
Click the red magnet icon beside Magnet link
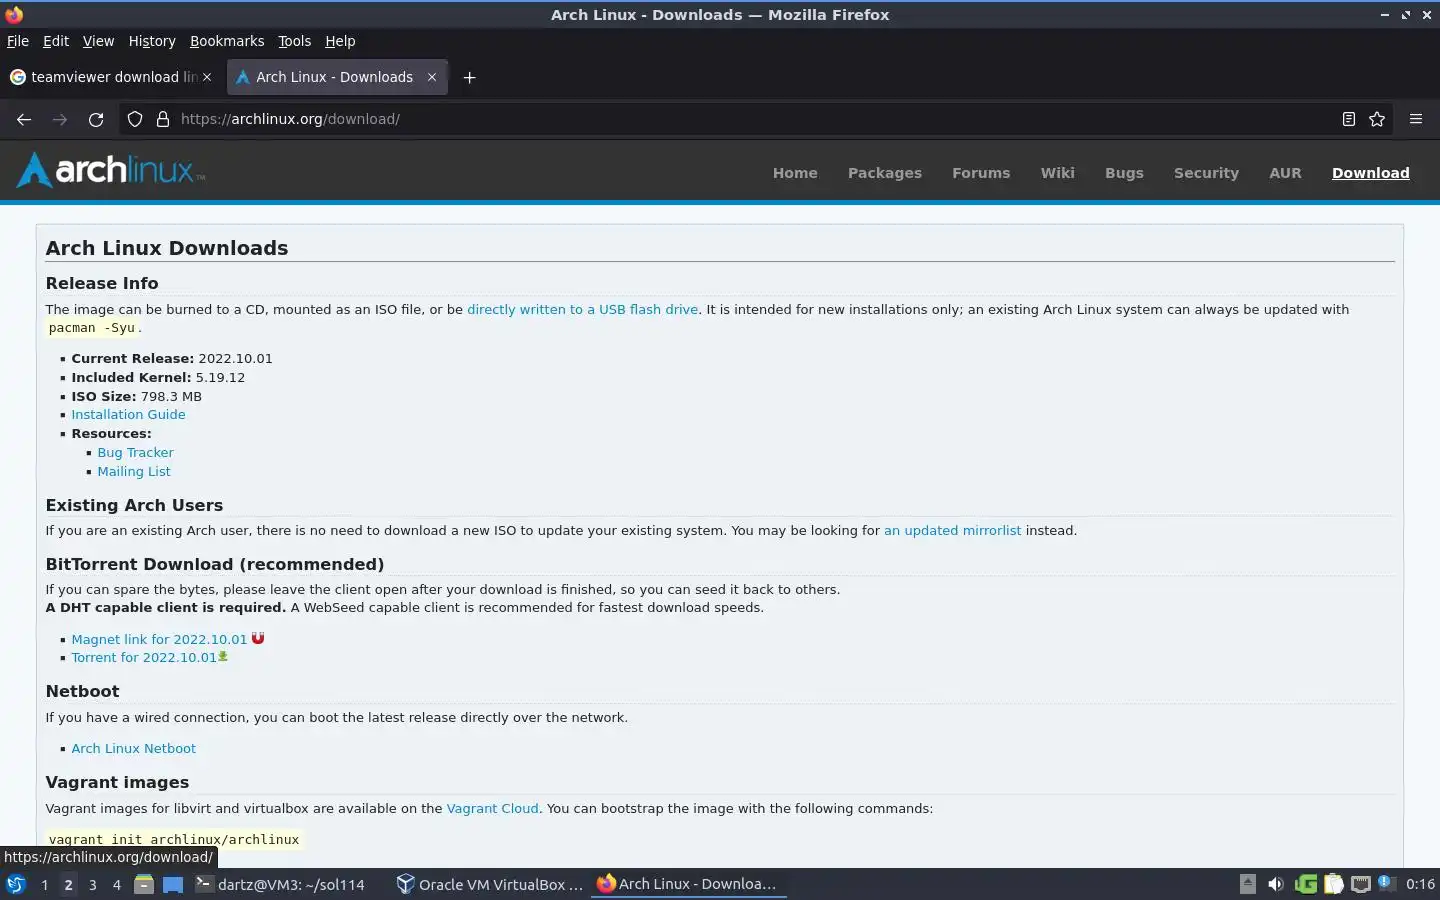[258, 638]
